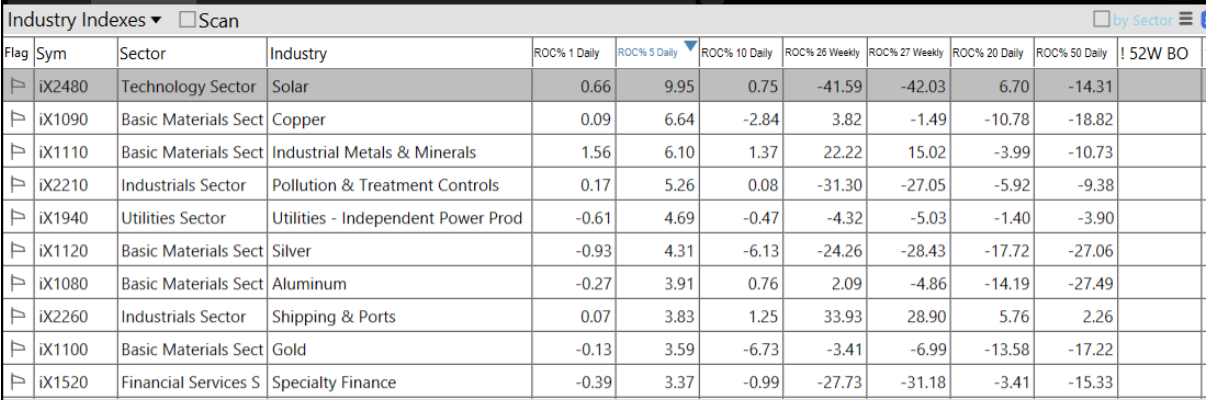The height and width of the screenshot is (404, 1206).
Task: Open the iX1940 symbol
Action: coord(62,218)
